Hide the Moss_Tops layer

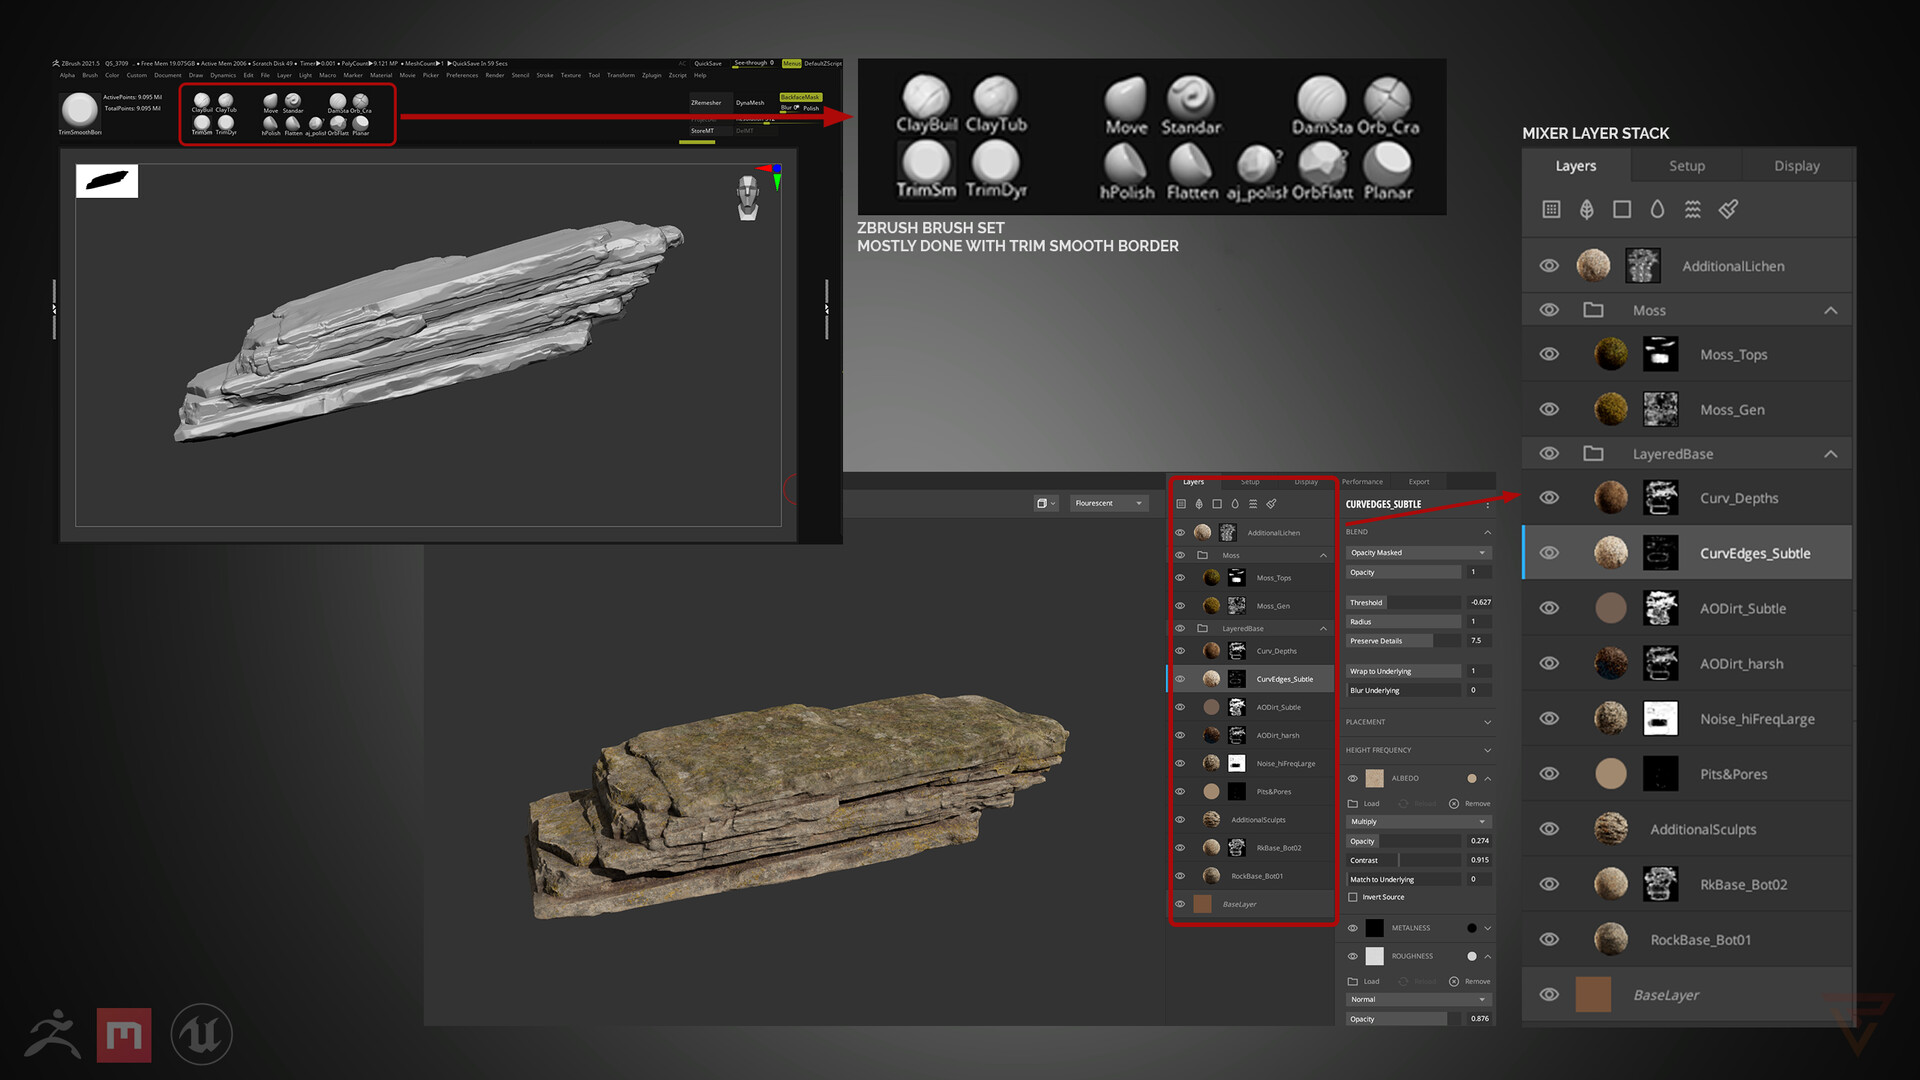click(1549, 354)
